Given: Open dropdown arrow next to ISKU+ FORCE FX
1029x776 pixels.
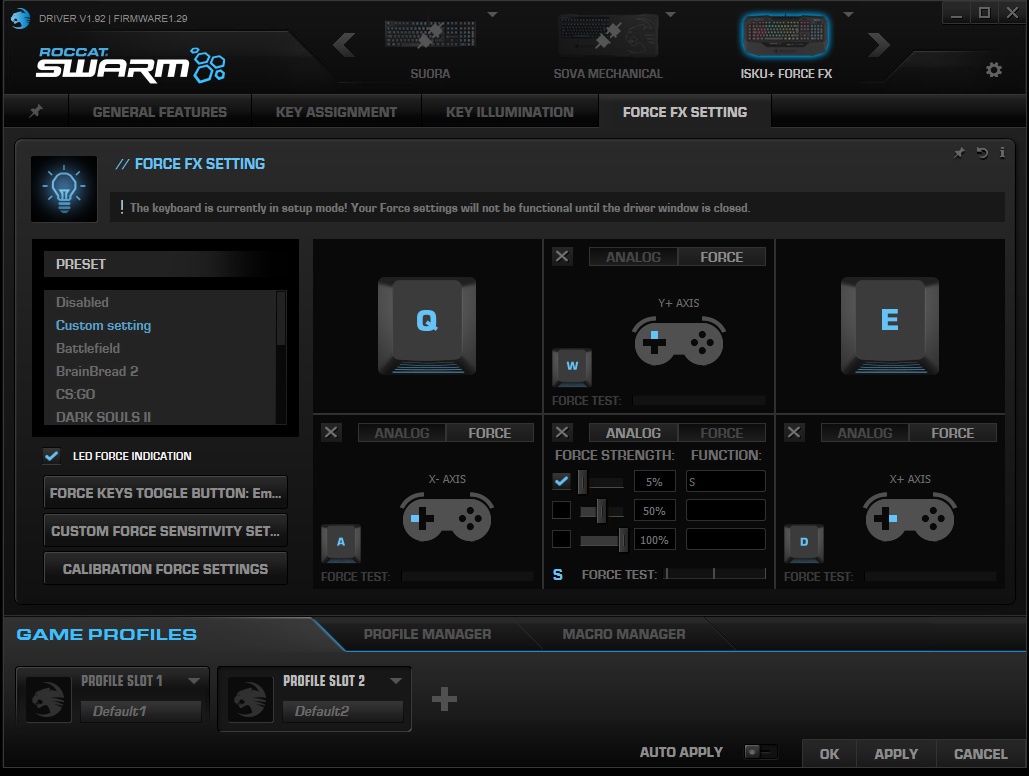Looking at the screenshot, I should (x=848, y=14).
